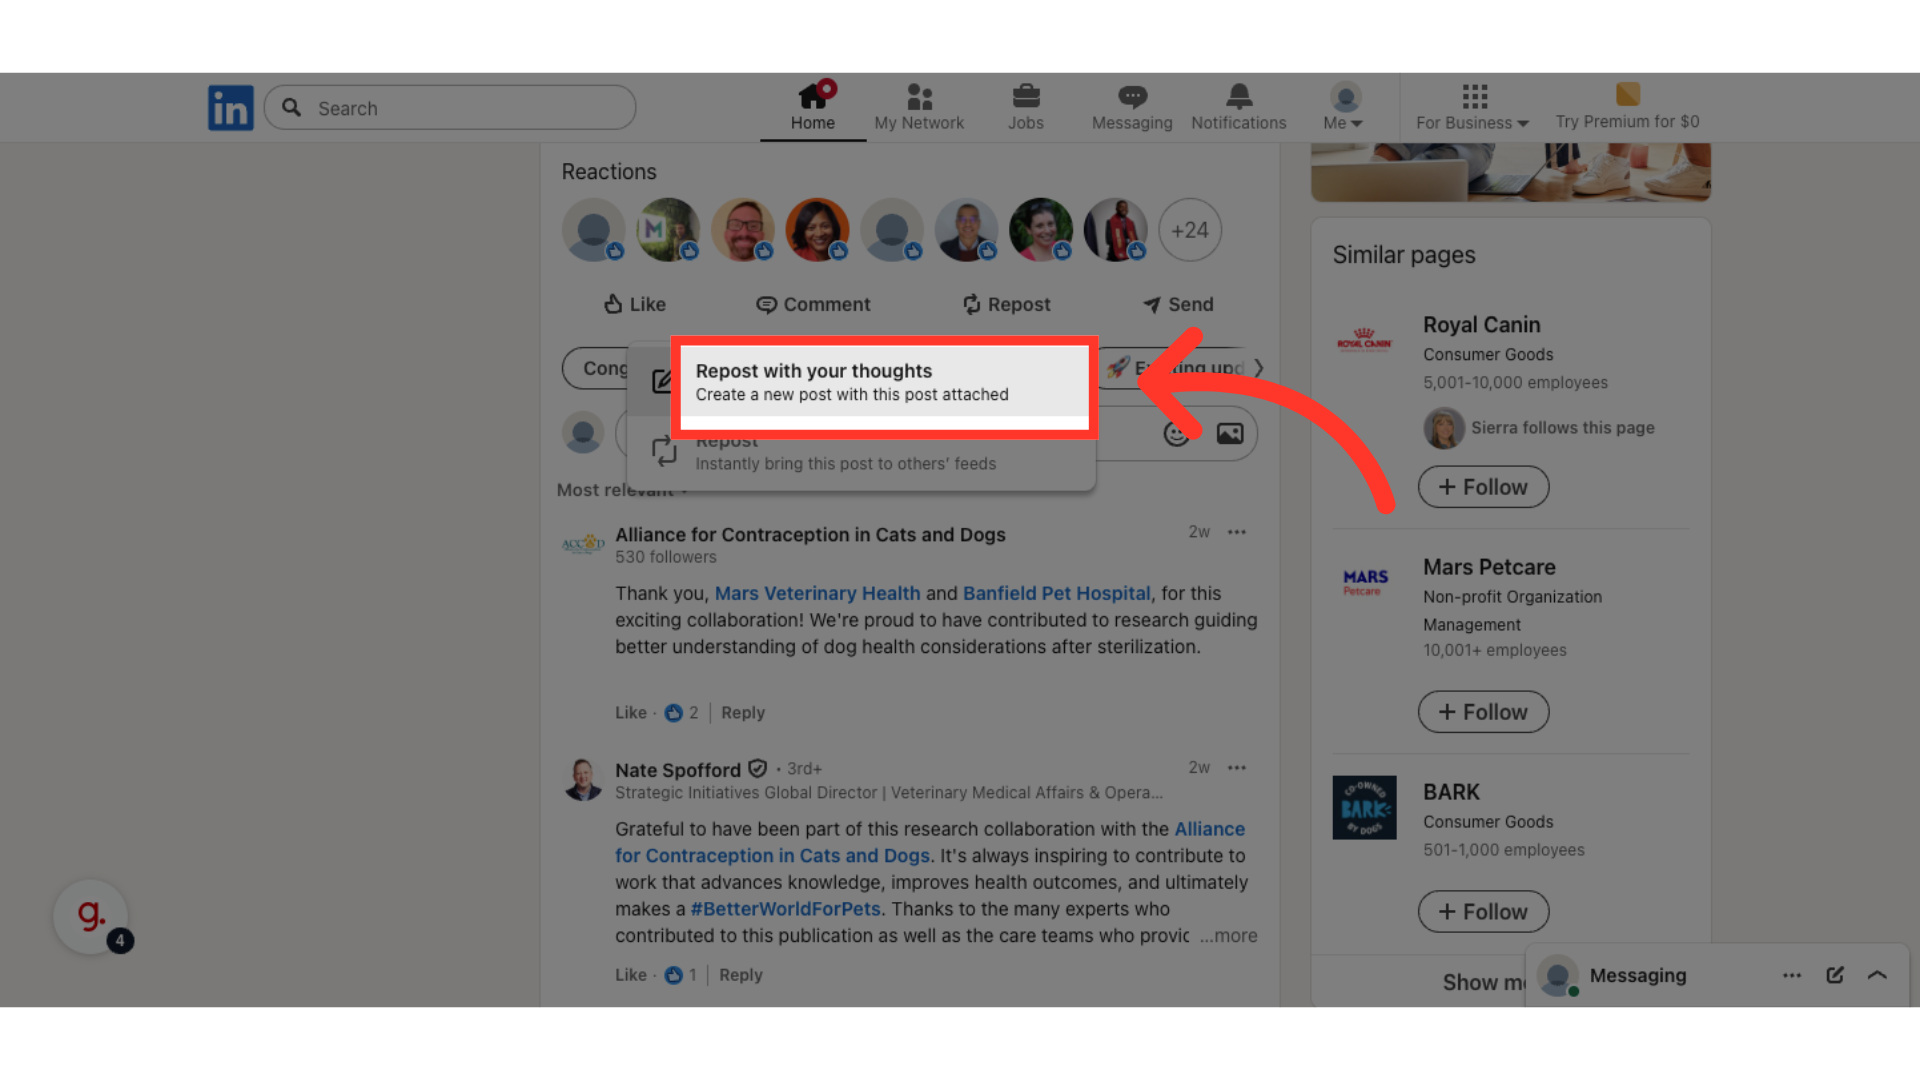Follow the Mars Petcare page
Image resolution: width=1920 pixels, height=1080 pixels.
pyautogui.click(x=1483, y=712)
